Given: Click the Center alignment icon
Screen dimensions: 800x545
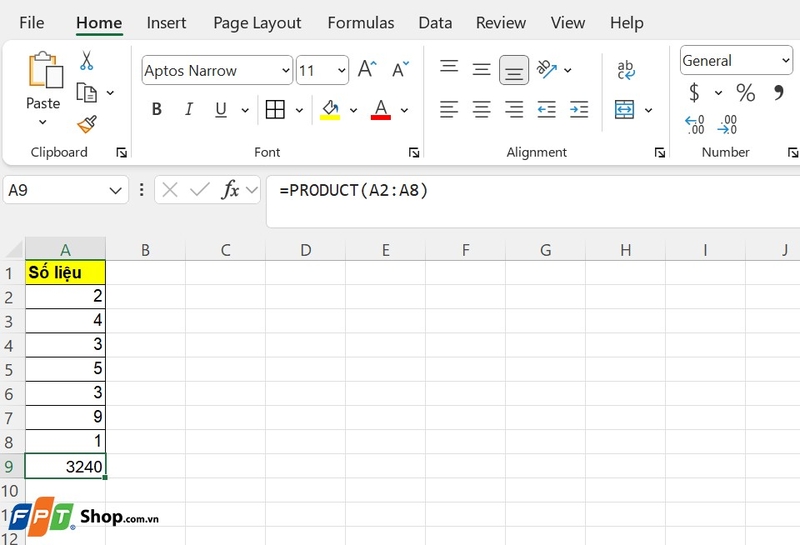Looking at the screenshot, I should click(481, 109).
